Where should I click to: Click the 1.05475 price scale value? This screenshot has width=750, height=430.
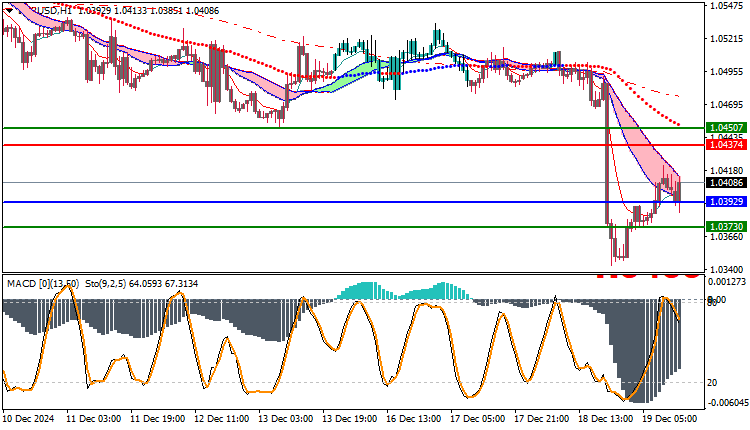[727, 6]
